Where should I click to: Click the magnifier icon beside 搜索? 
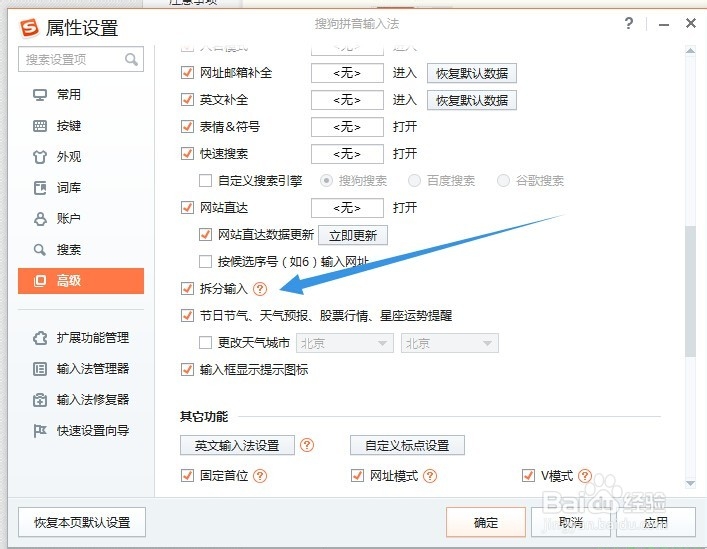[x=40, y=250]
